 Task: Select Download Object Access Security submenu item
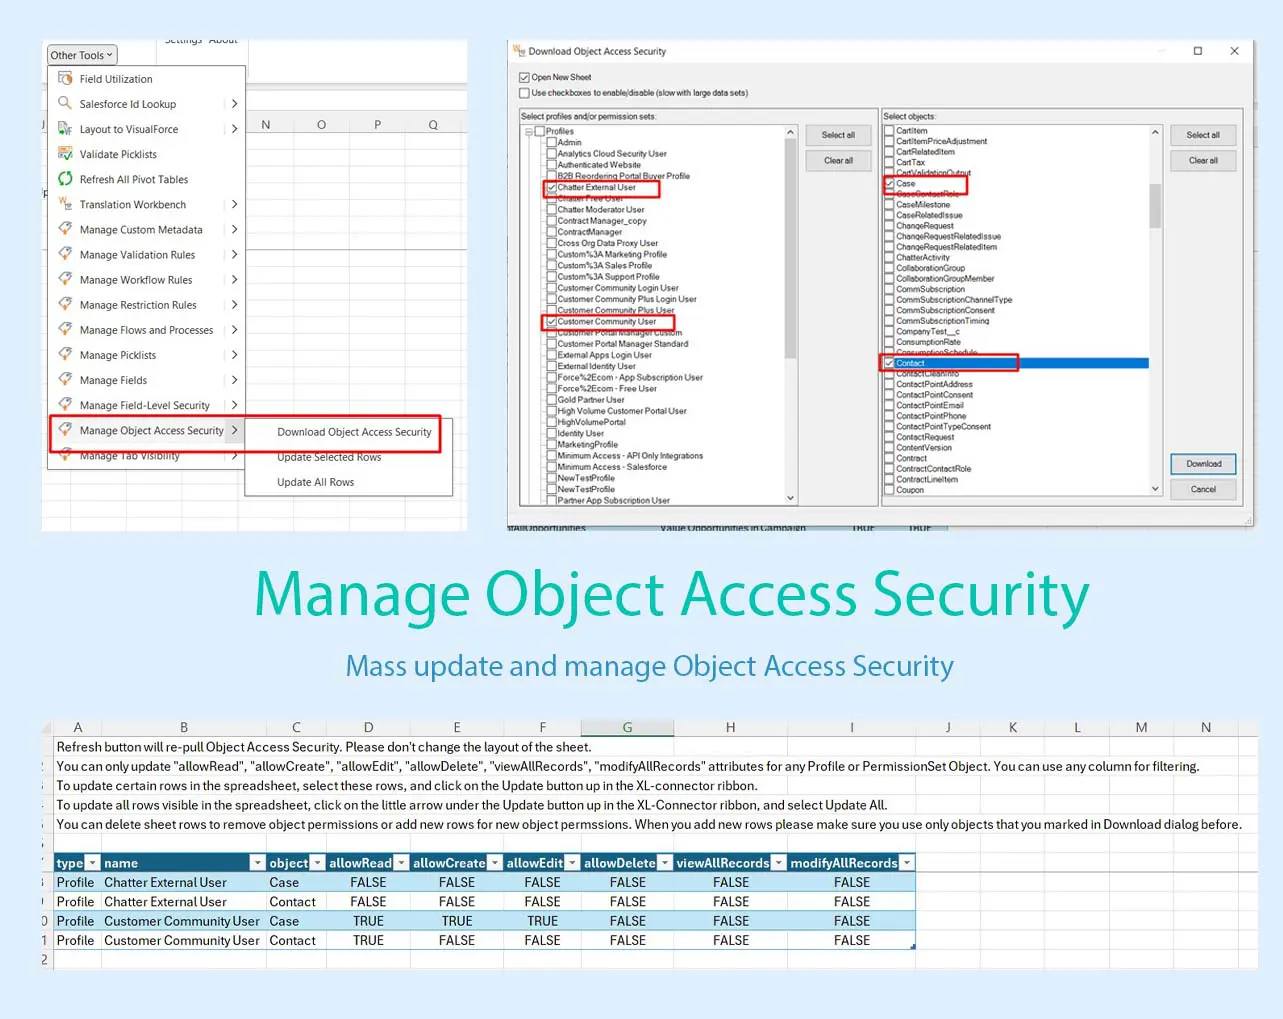coord(354,432)
